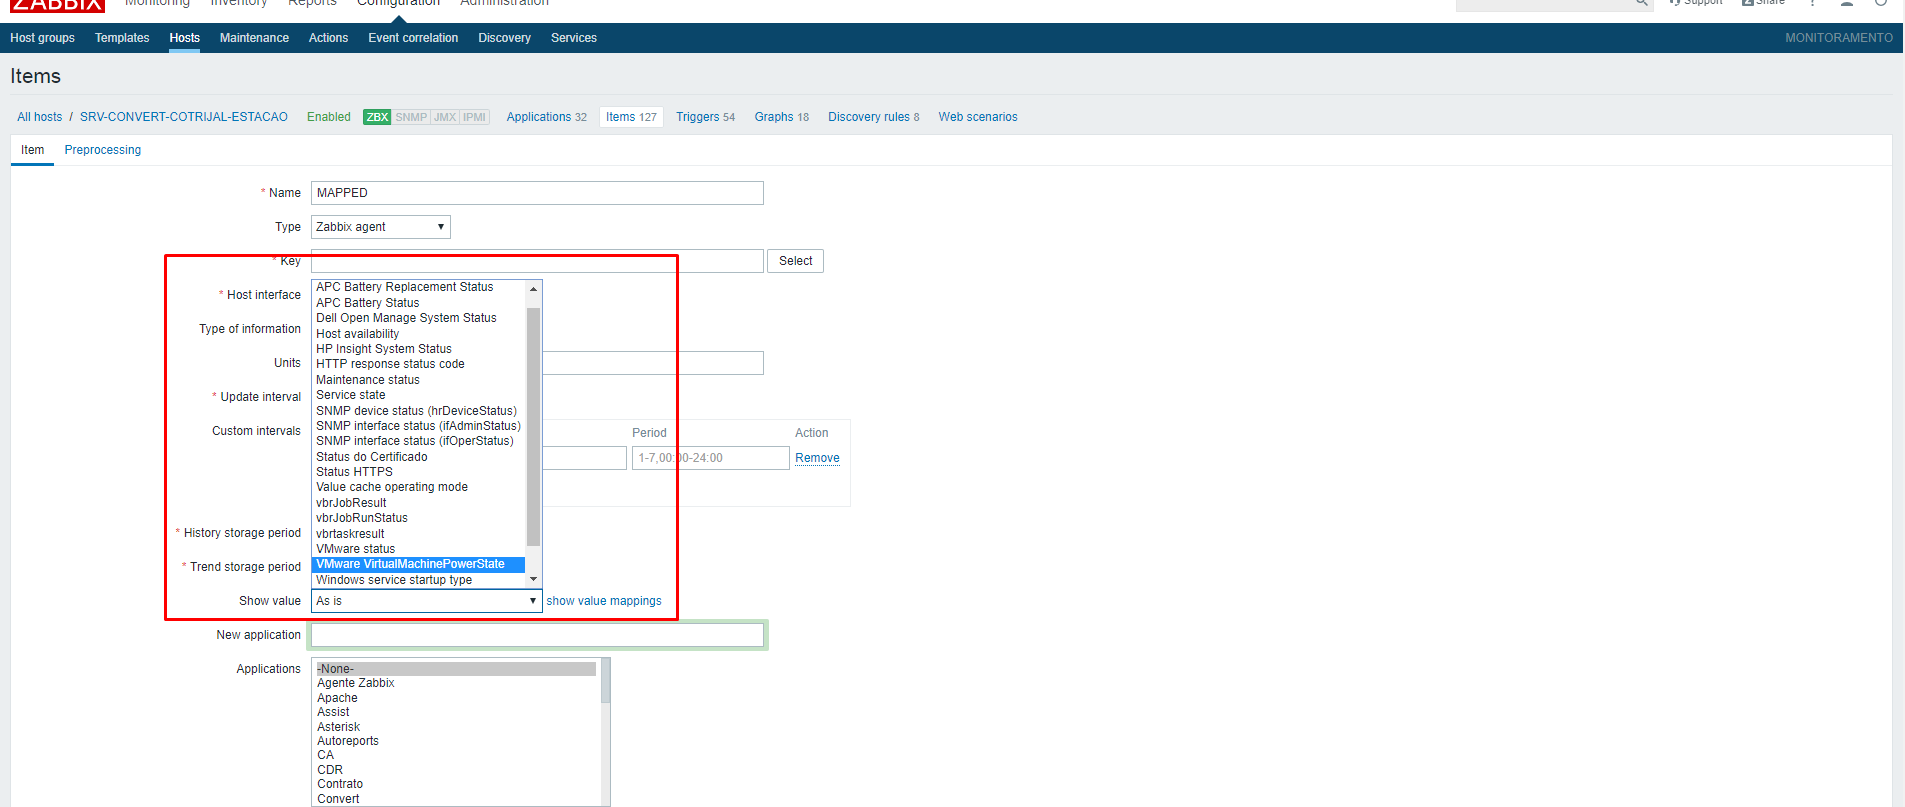Screen dimensions: 1905x807
Task: Select Asterisk in Applications list
Action: point(456,727)
